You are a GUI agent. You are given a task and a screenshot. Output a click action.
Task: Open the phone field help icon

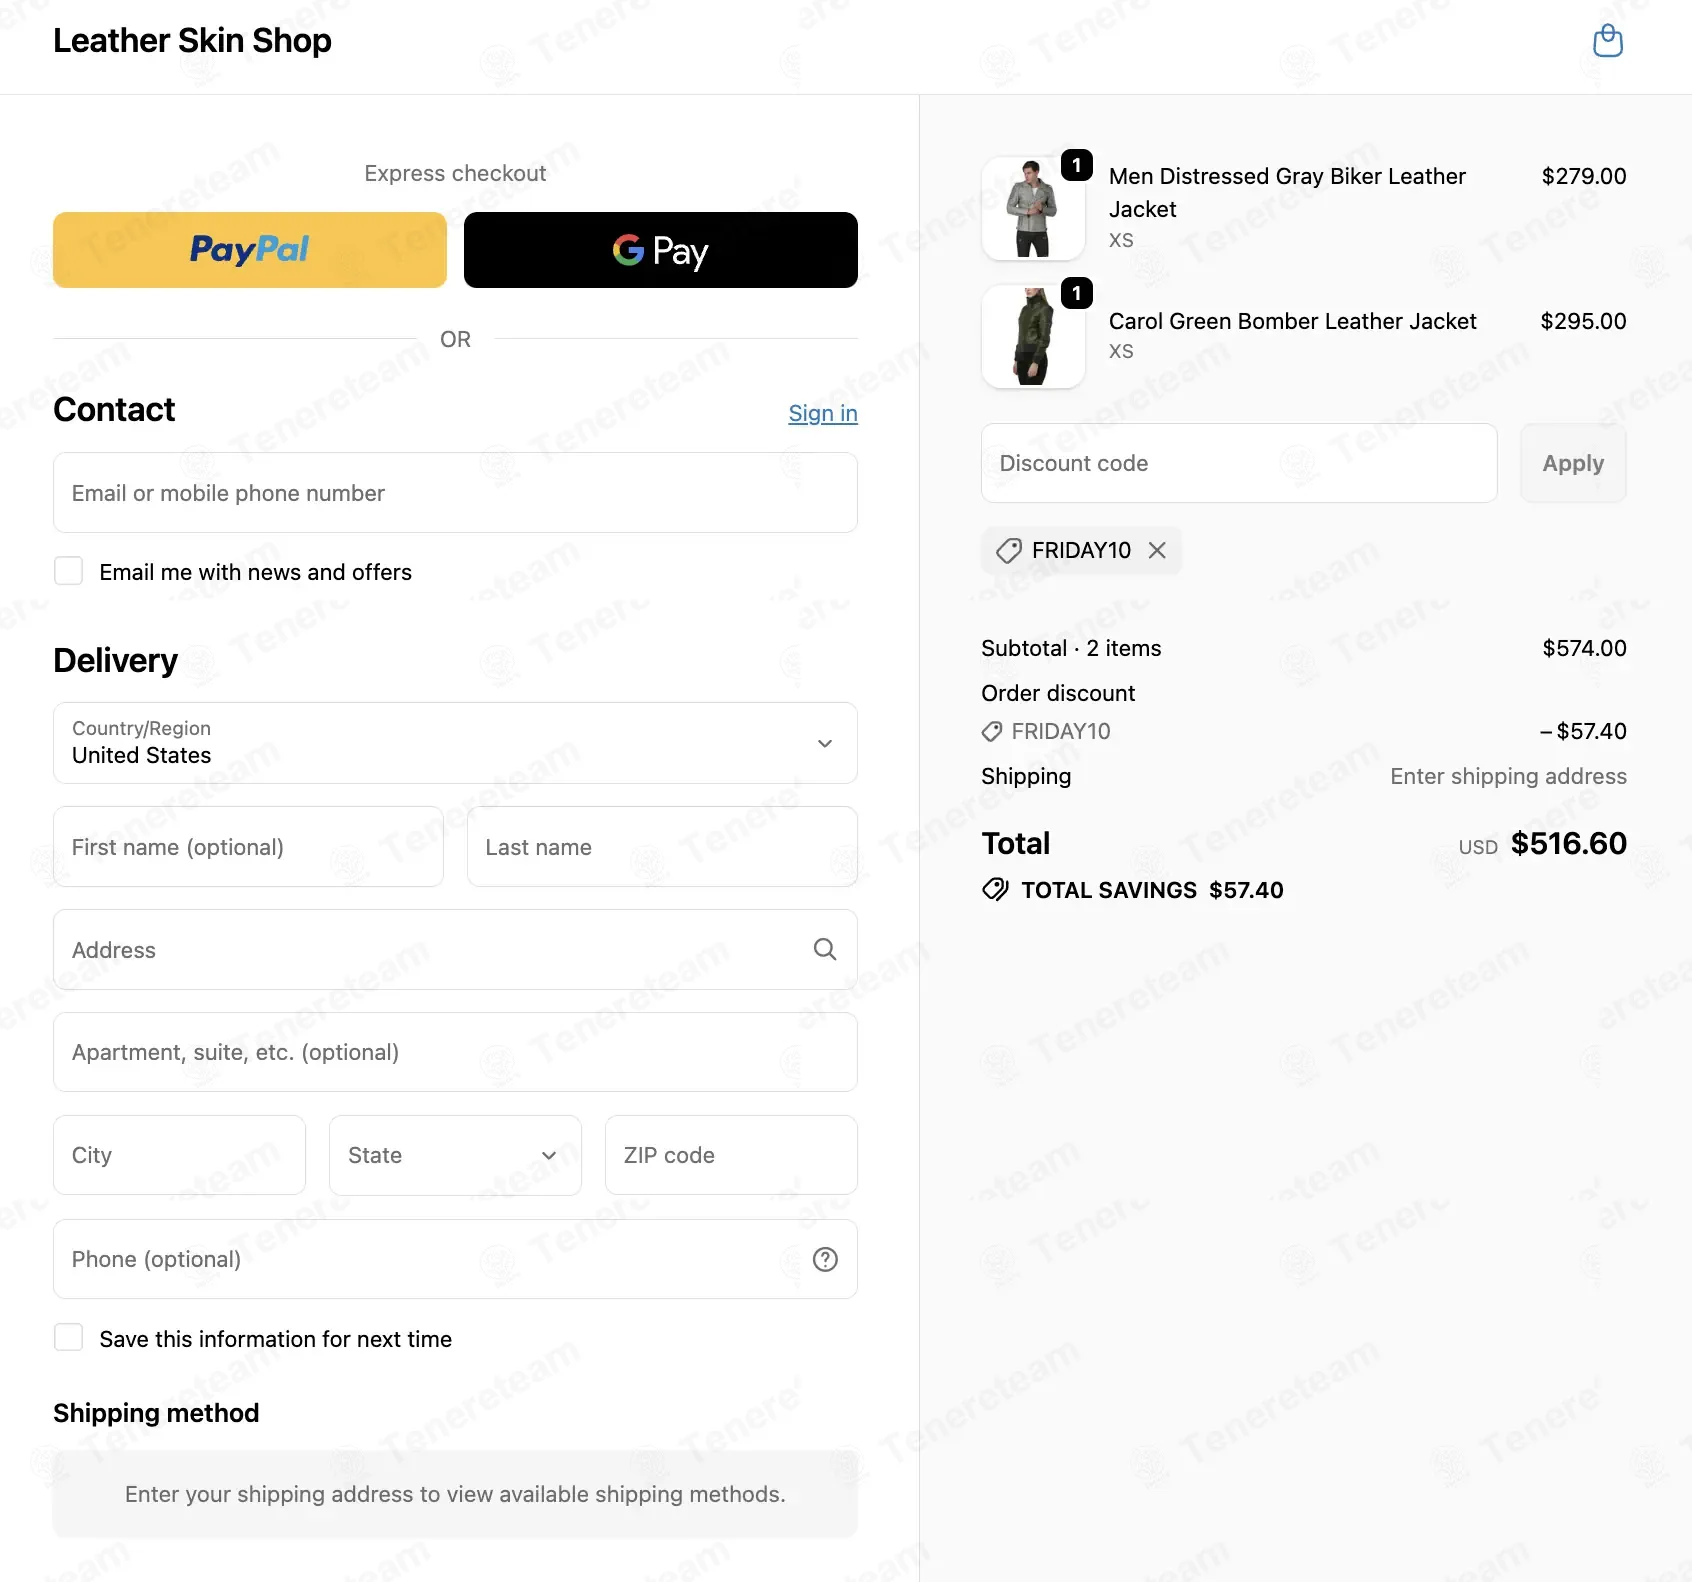click(x=825, y=1259)
